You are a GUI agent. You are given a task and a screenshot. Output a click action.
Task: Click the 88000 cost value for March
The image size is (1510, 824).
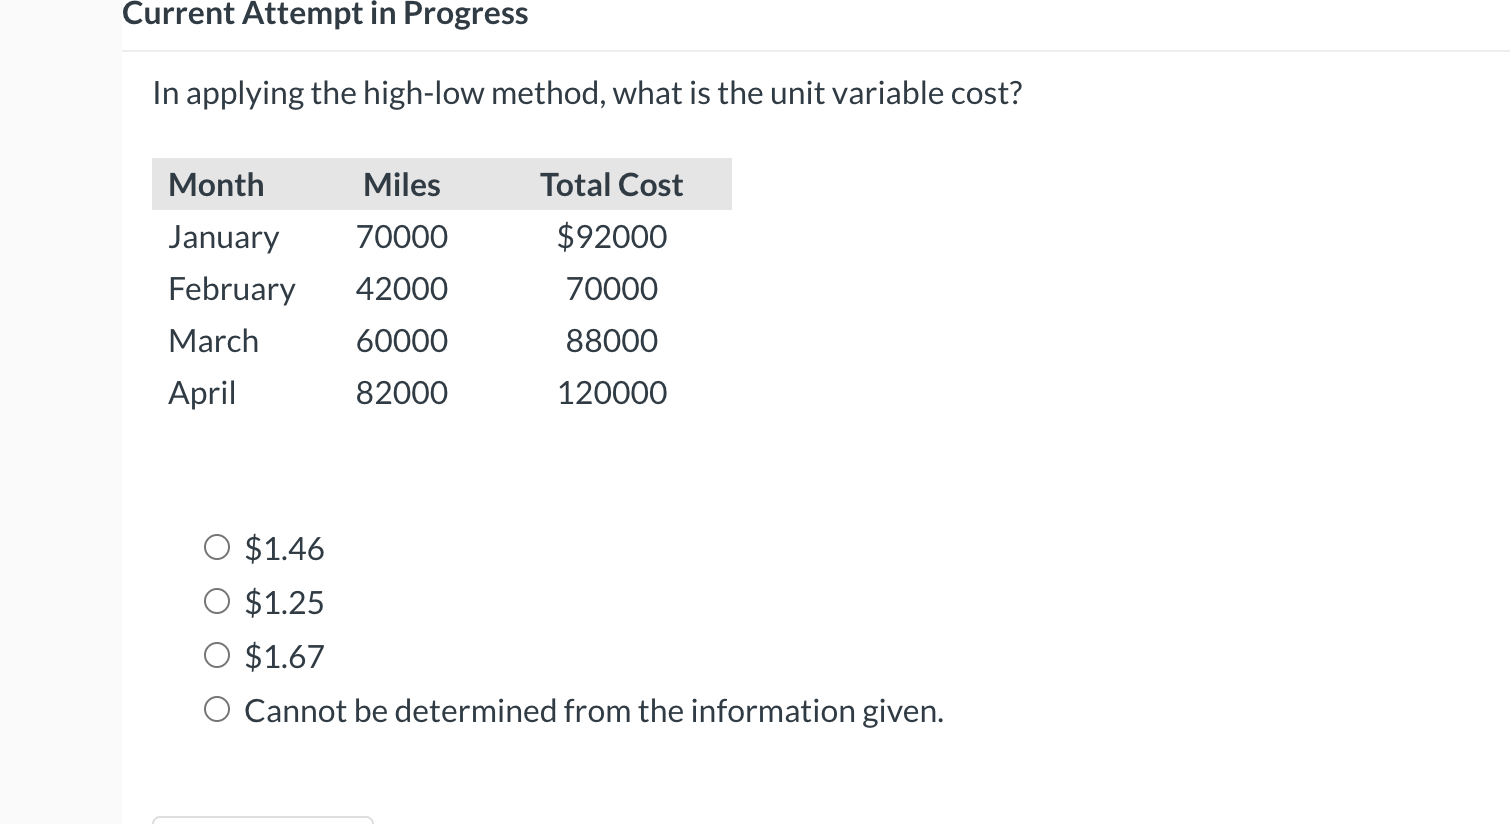(611, 340)
